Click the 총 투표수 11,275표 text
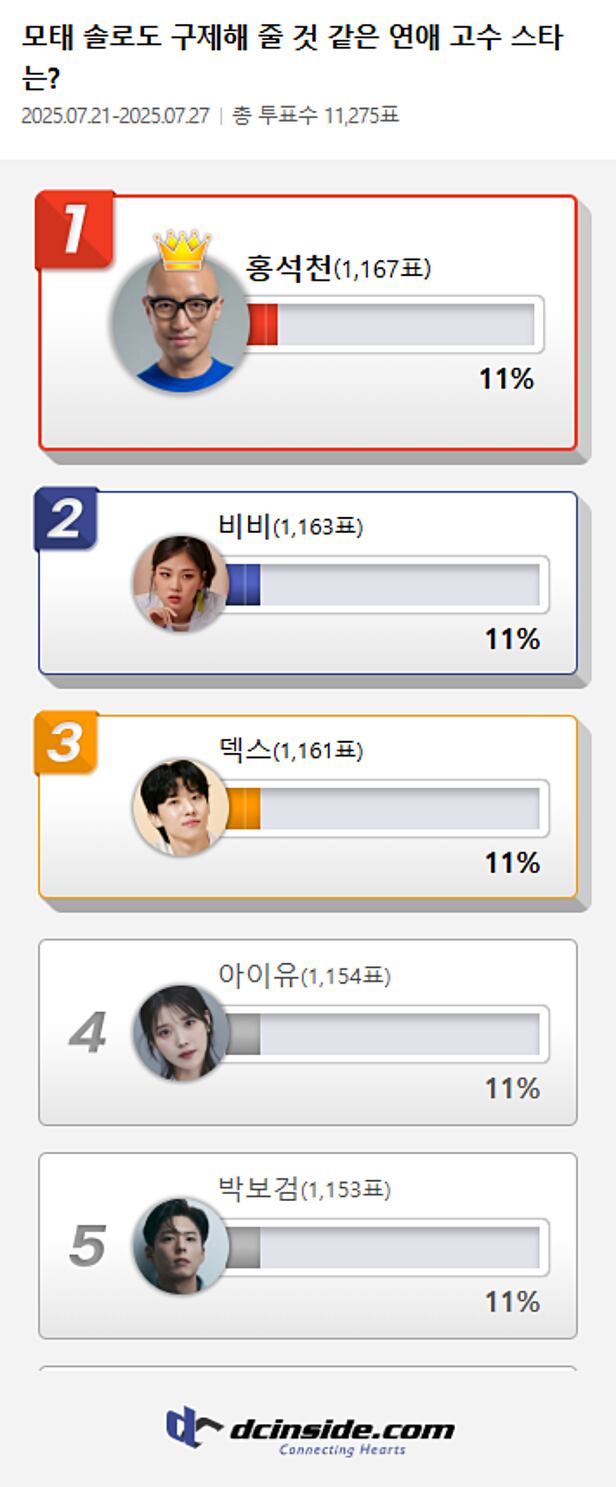Image resolution: width=616 pixels, height=1487 pixels. [316, 116]
